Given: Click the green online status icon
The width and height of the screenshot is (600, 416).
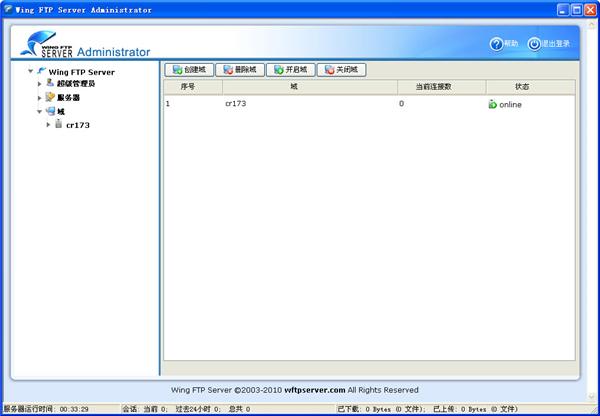Looking at the screenshot, I should click(492, 104).
